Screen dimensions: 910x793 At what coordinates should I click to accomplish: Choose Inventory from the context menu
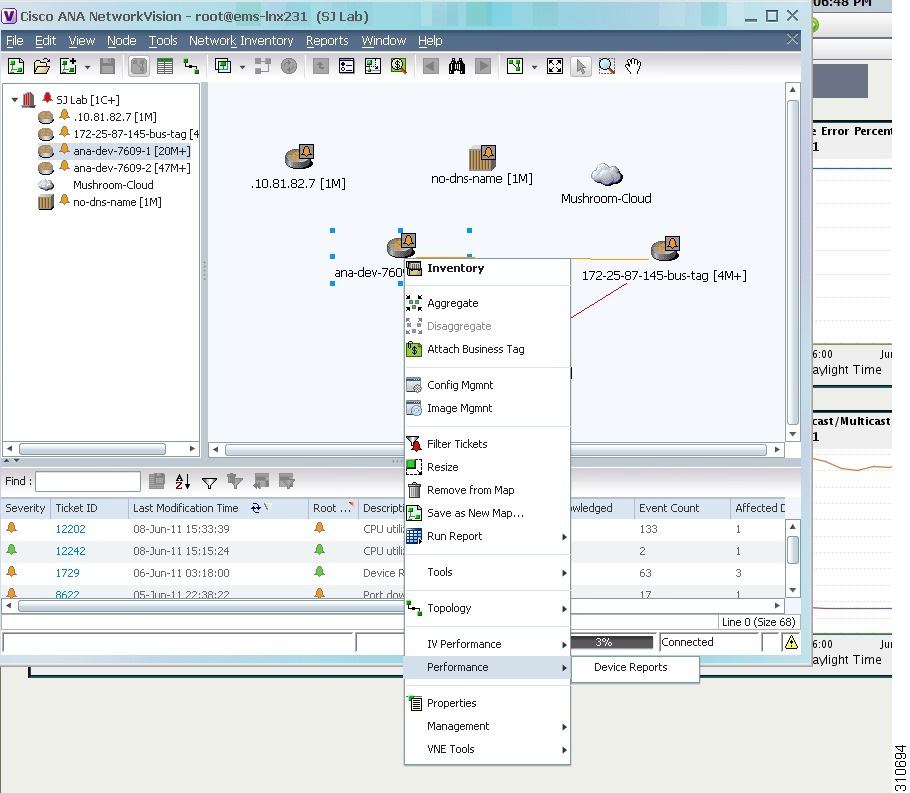tap(455, 268)
